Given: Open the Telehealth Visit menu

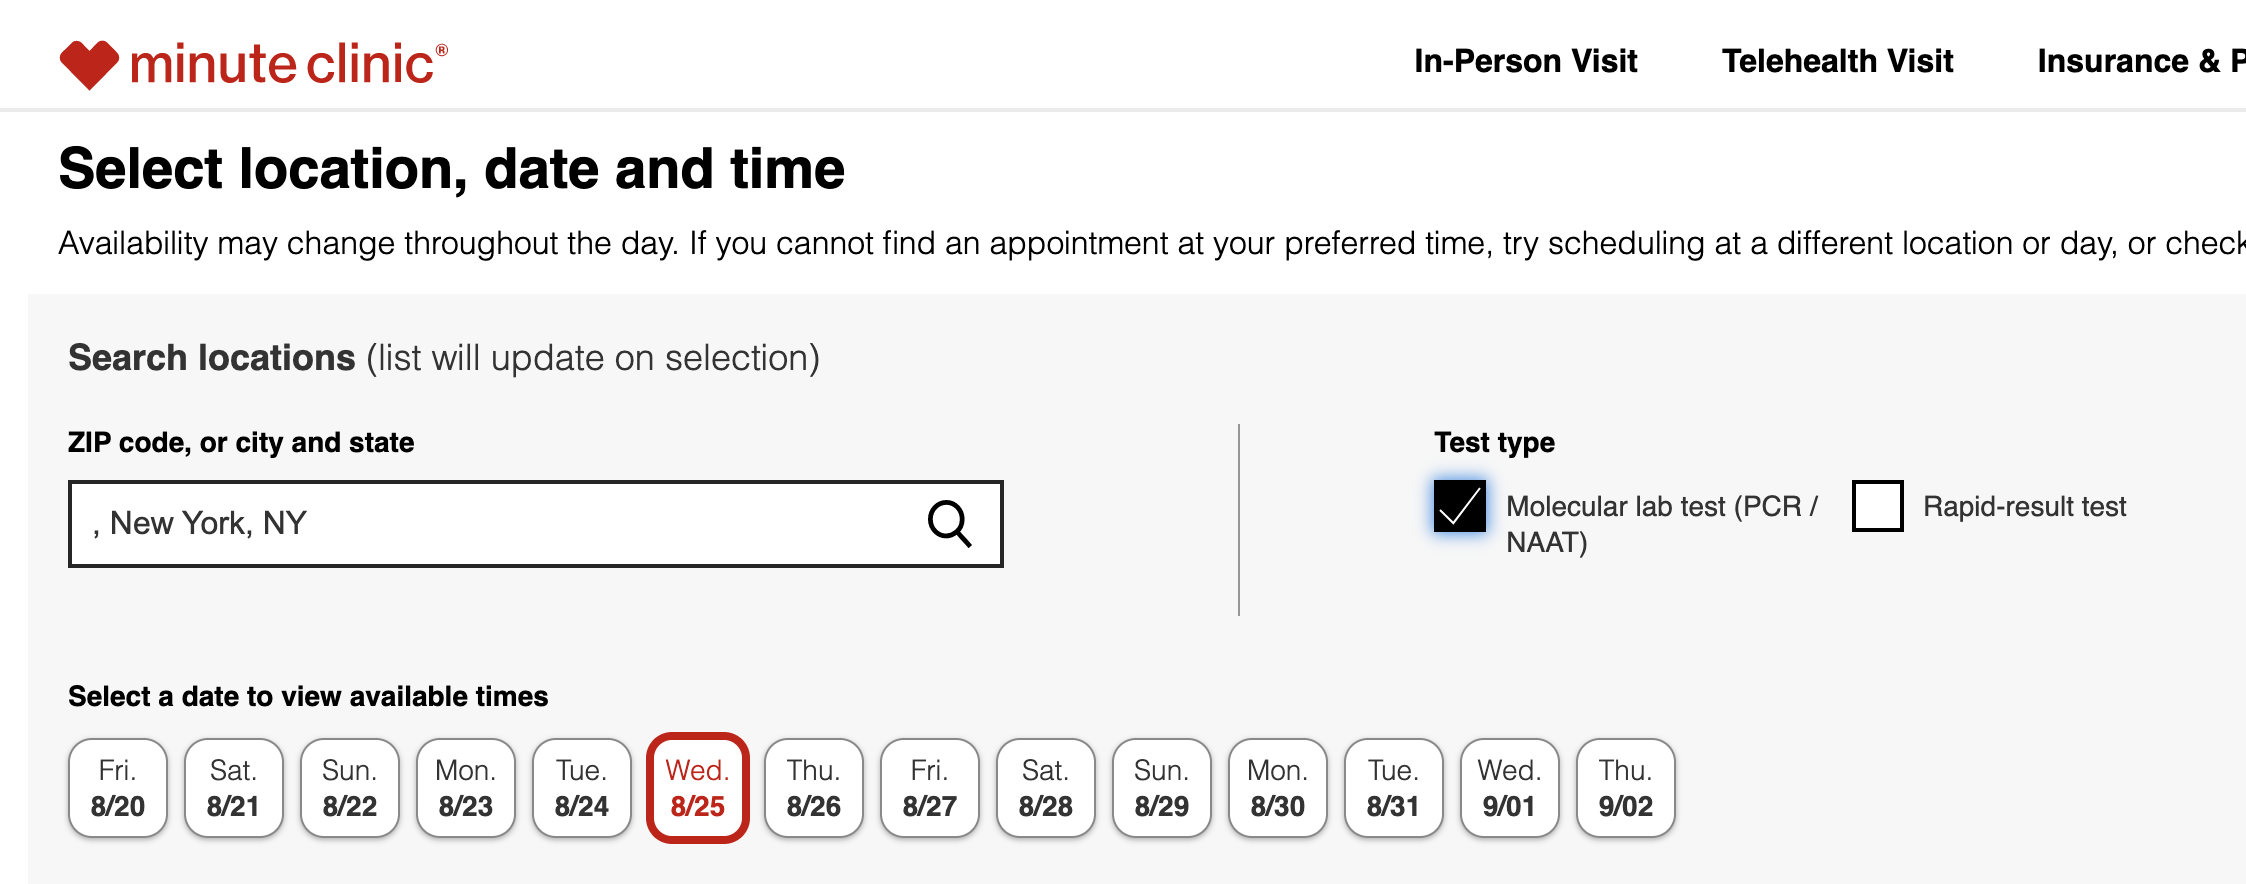Looking at the screenshot, I should (1837, 61).
